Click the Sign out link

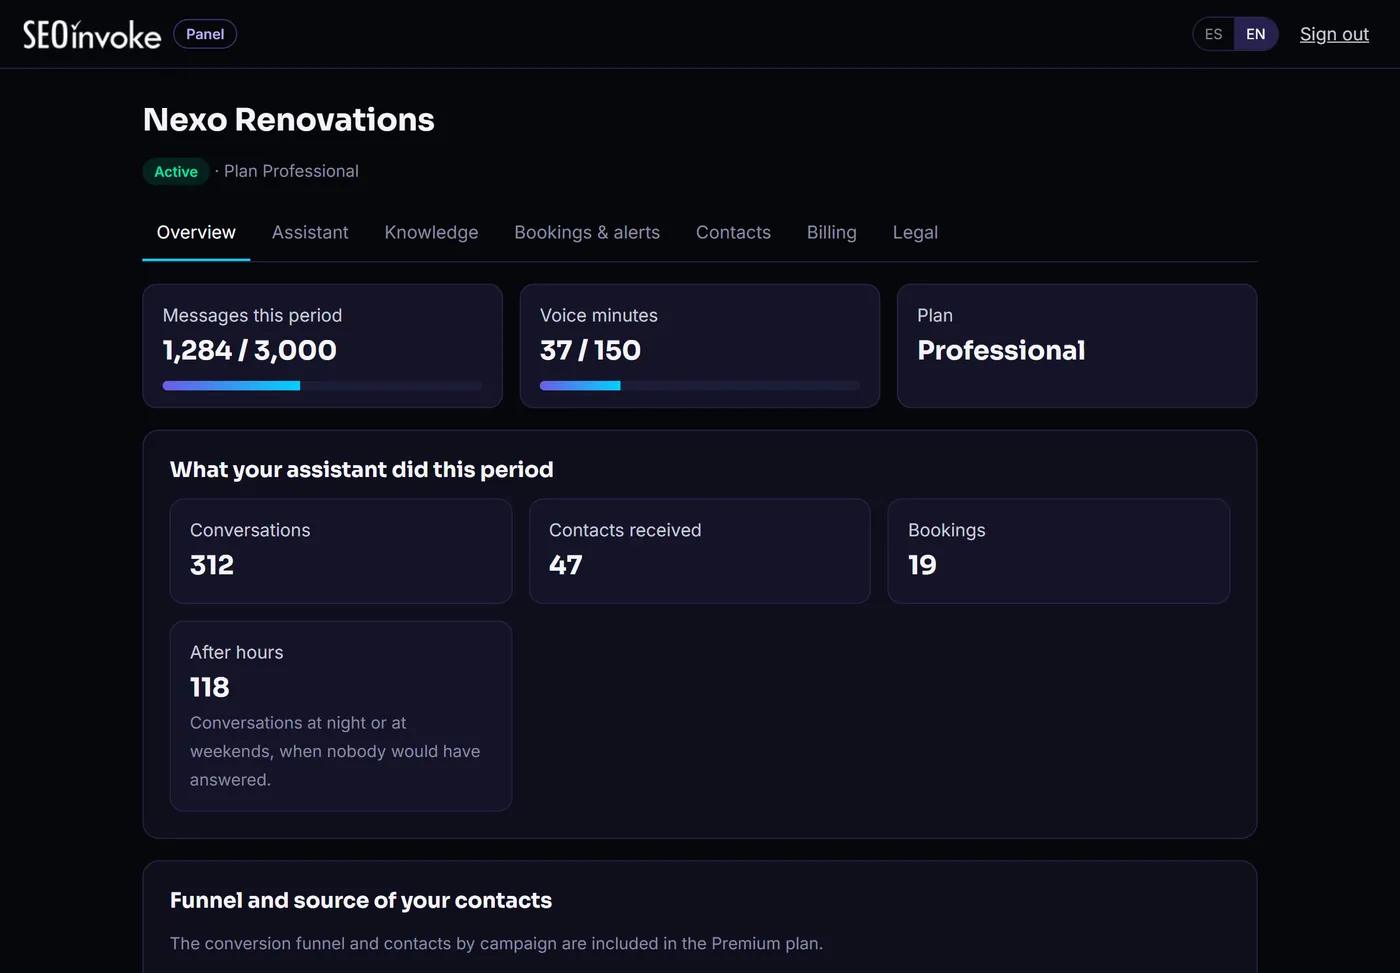[x=1334, y=34]
